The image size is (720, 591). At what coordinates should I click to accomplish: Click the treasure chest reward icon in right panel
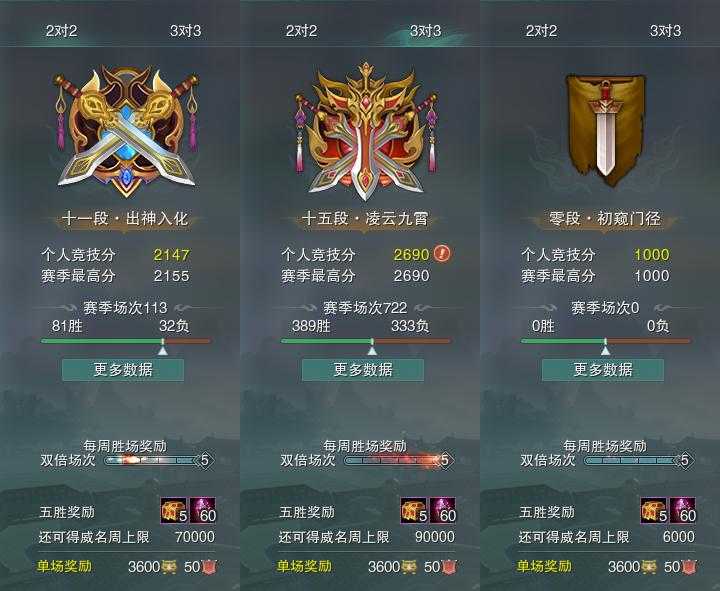coord(654,511)
